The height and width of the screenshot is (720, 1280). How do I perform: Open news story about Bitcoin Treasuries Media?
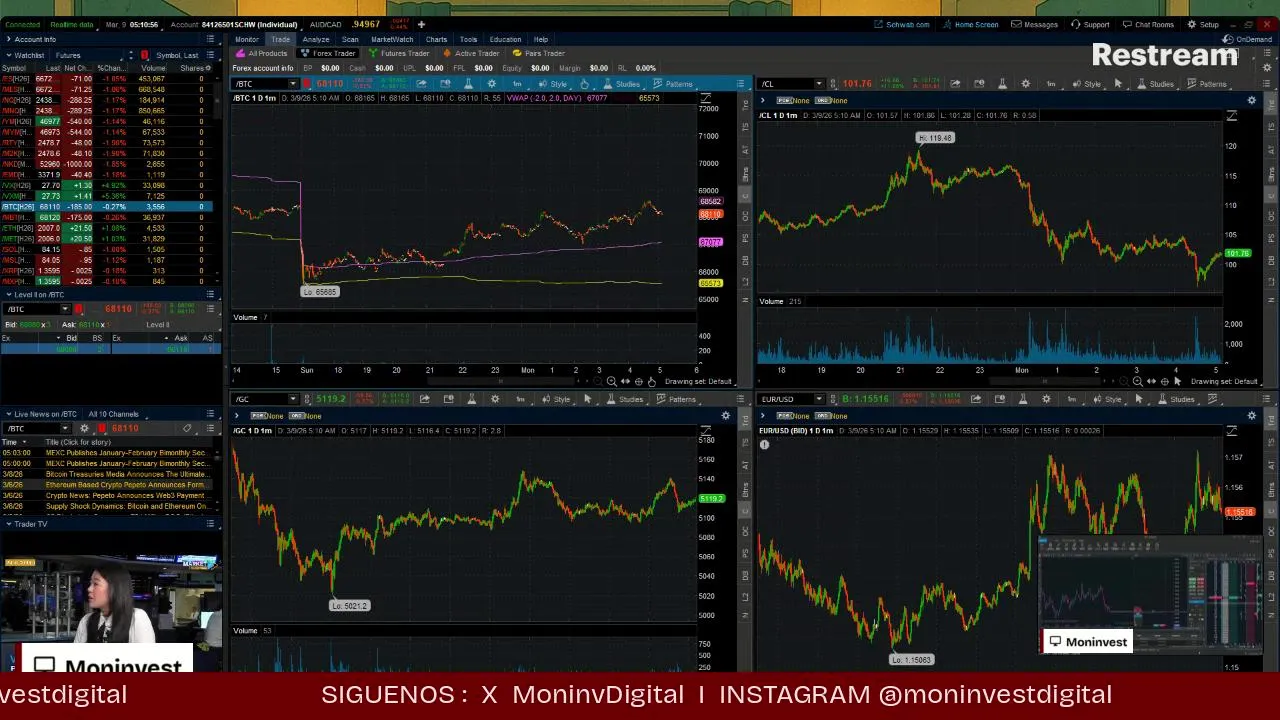[x=126, y=474]
